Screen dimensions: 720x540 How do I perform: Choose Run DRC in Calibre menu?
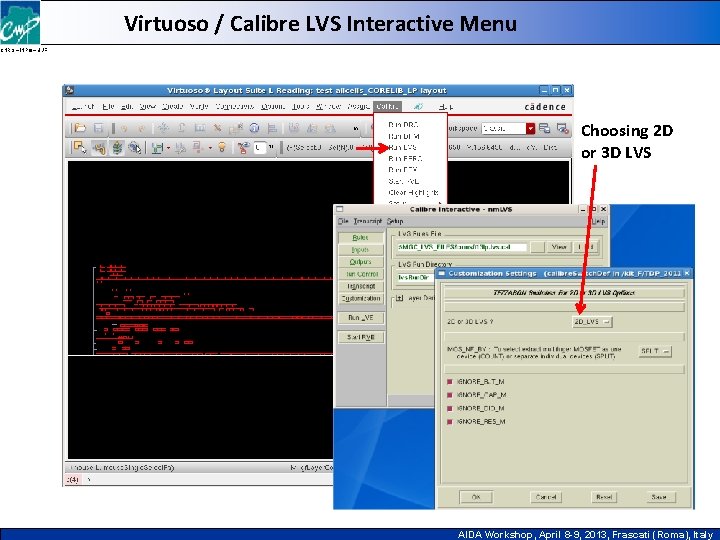pos(403,124)
